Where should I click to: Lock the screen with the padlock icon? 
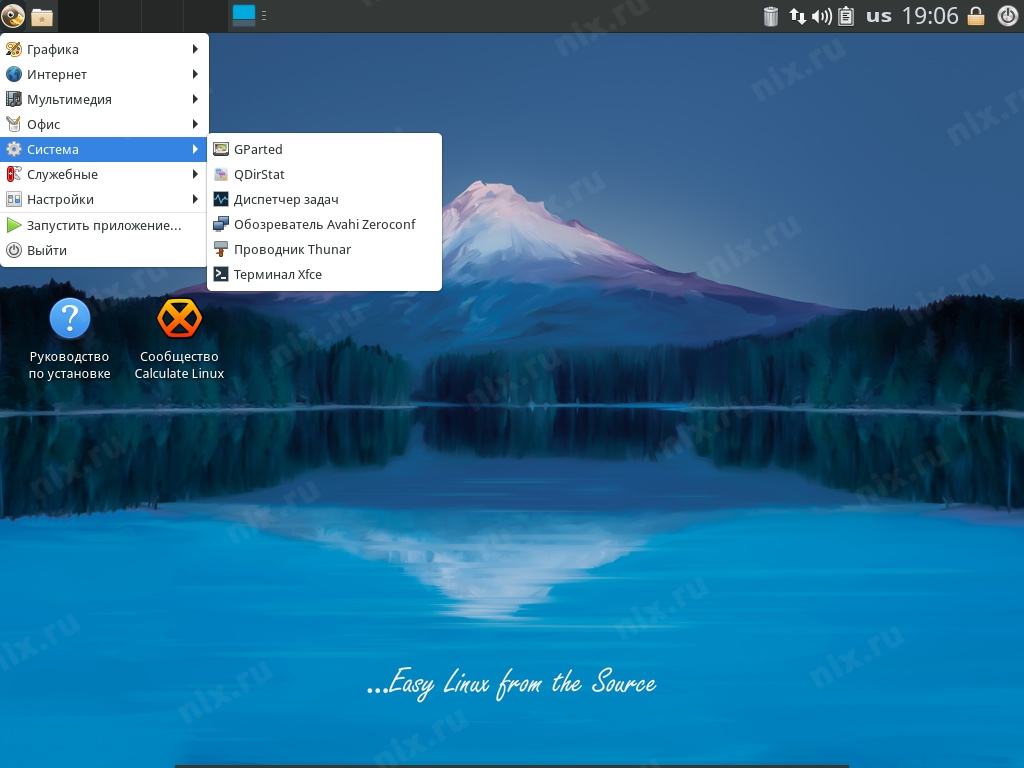coord(976,16)
